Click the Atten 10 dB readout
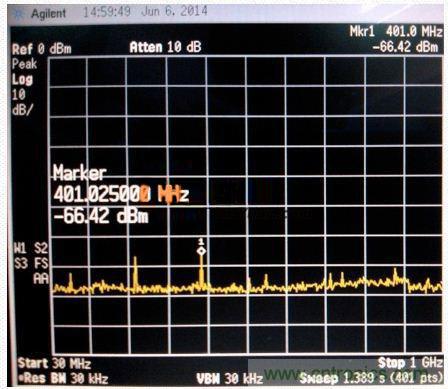Viewport: 448px width, 389px height. [165, 47]
